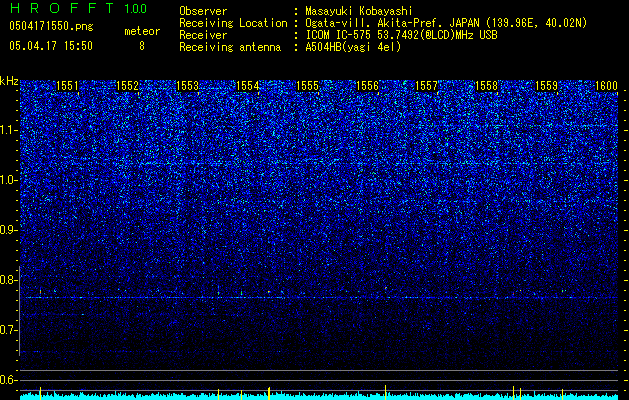Select the meteor count value 8
This screenshot has height=400, width=629.
(142, 46)
